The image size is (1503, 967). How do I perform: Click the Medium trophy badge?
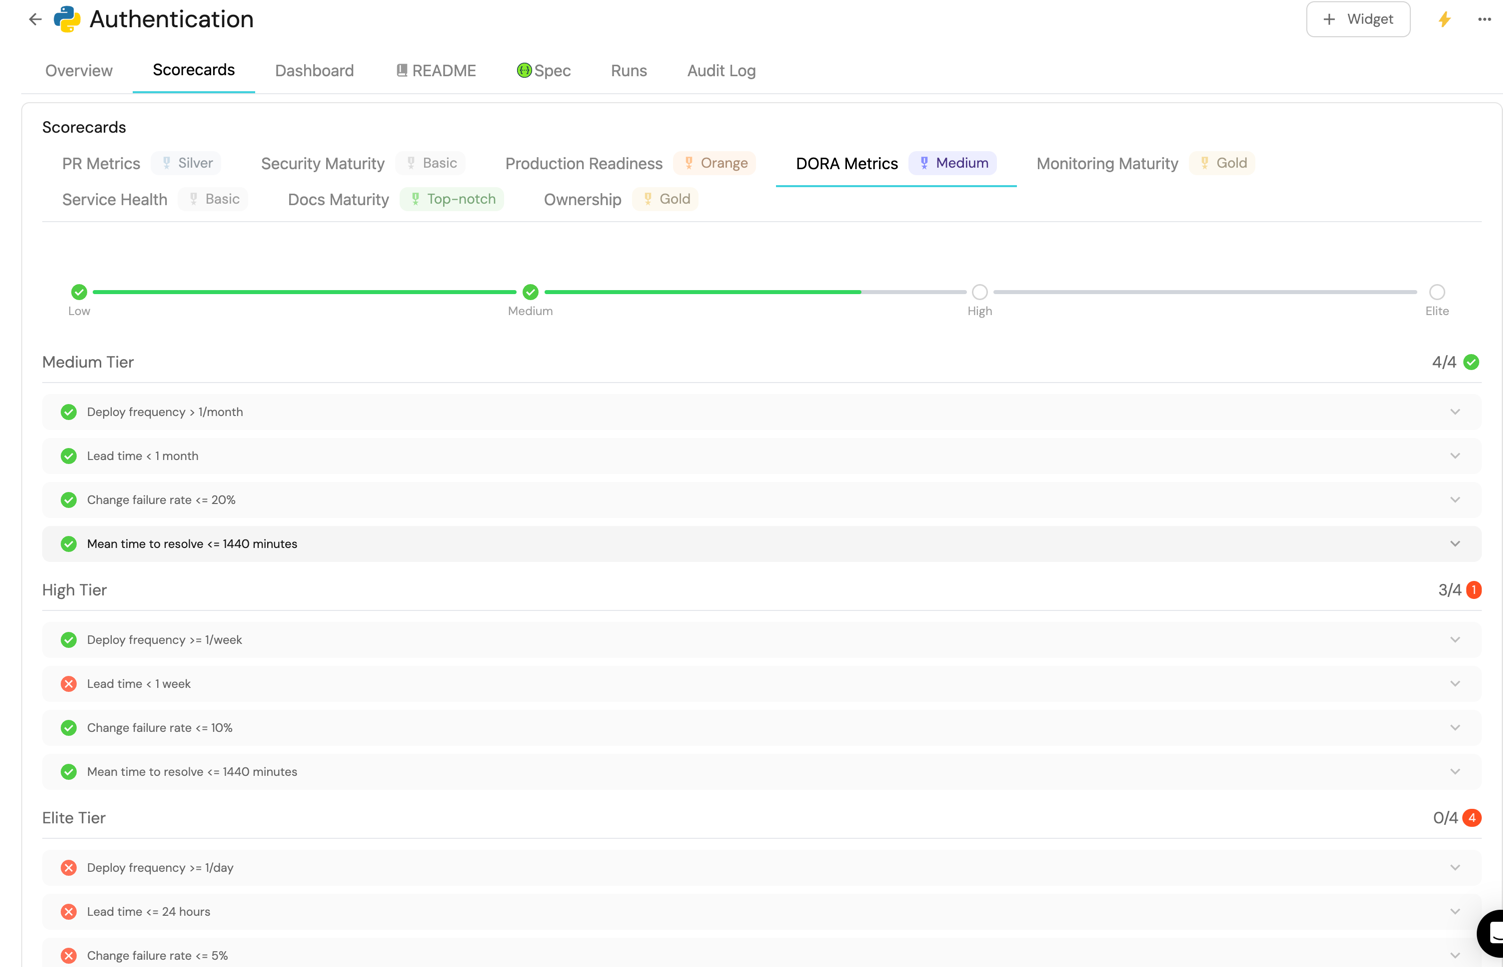coord(953,163)
